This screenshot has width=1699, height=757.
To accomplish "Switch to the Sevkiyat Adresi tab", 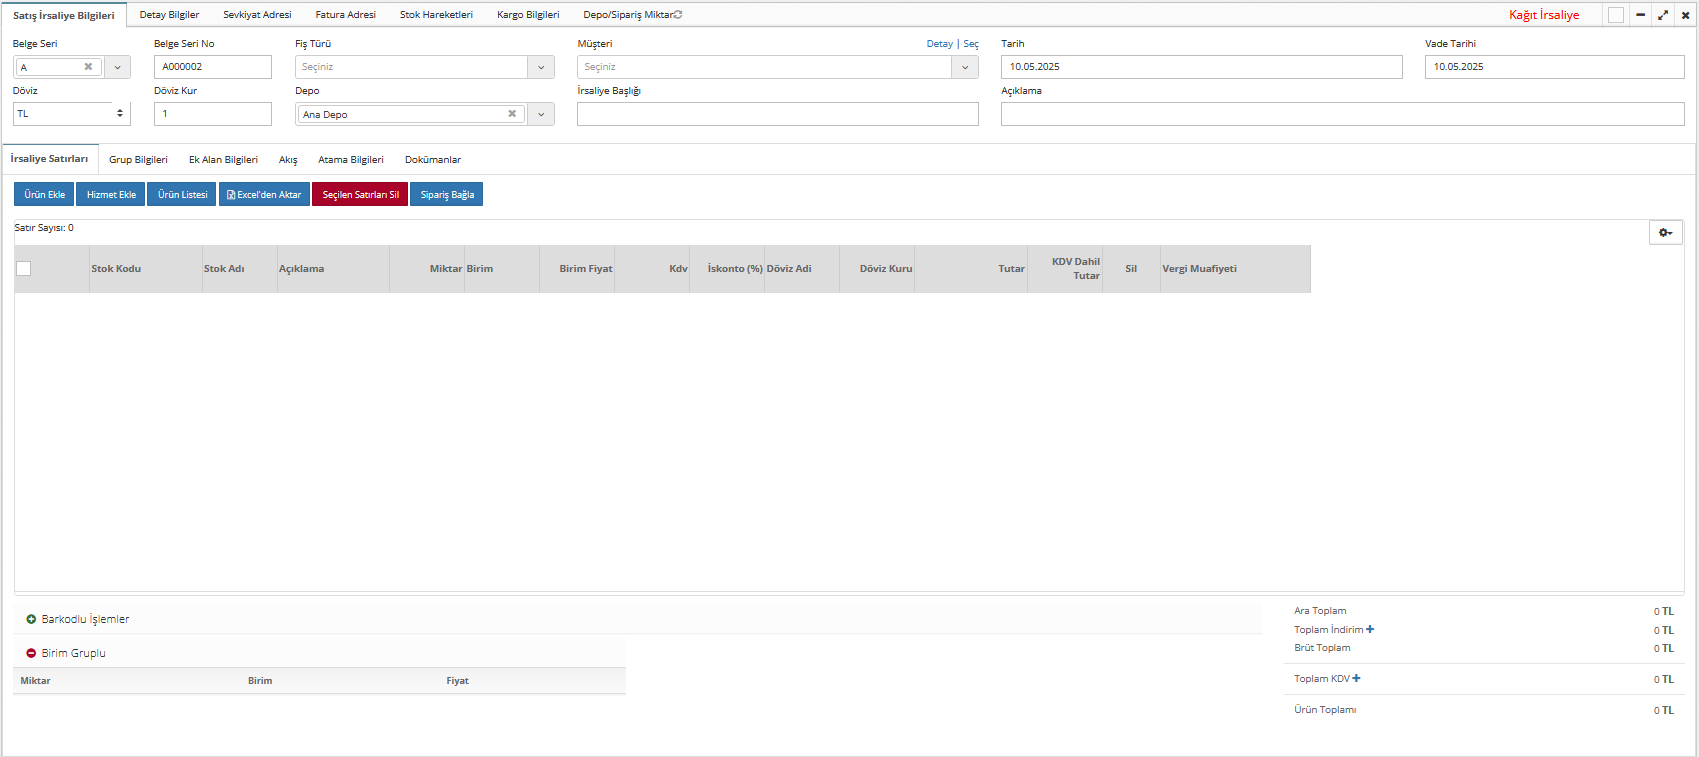I will click(x=257, y=15).
